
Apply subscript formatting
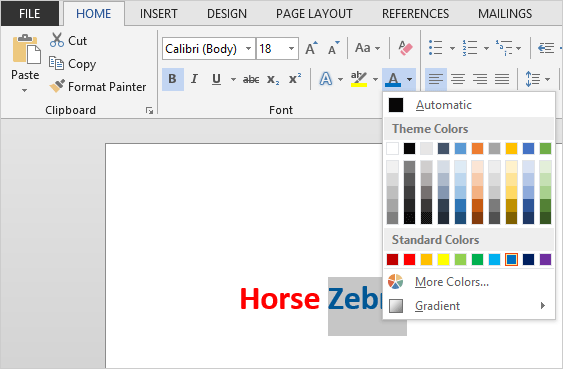[x=273, y=79]
